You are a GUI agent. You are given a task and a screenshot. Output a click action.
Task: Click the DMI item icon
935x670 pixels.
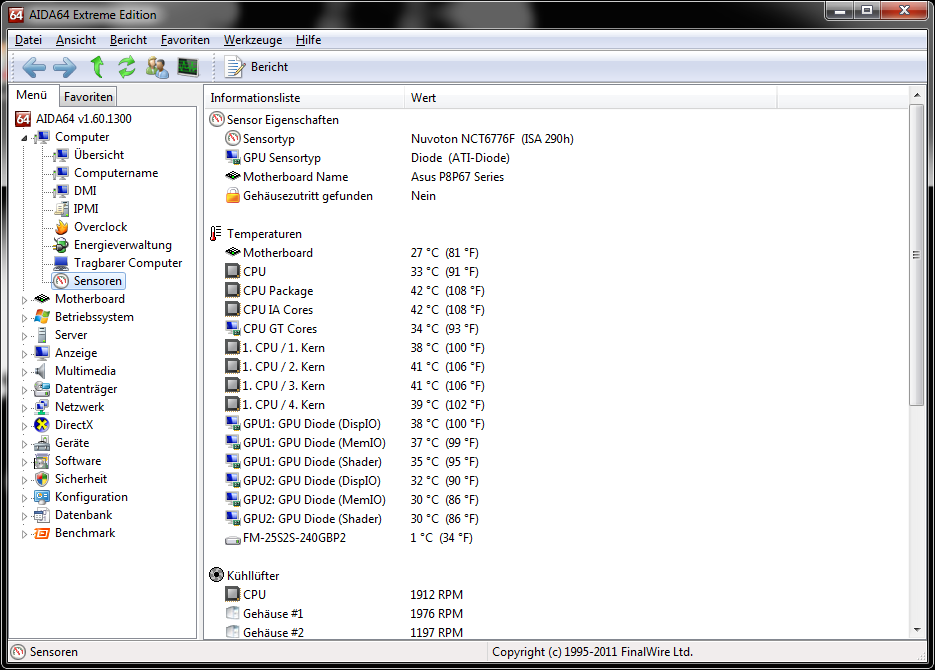pos(61,191)
